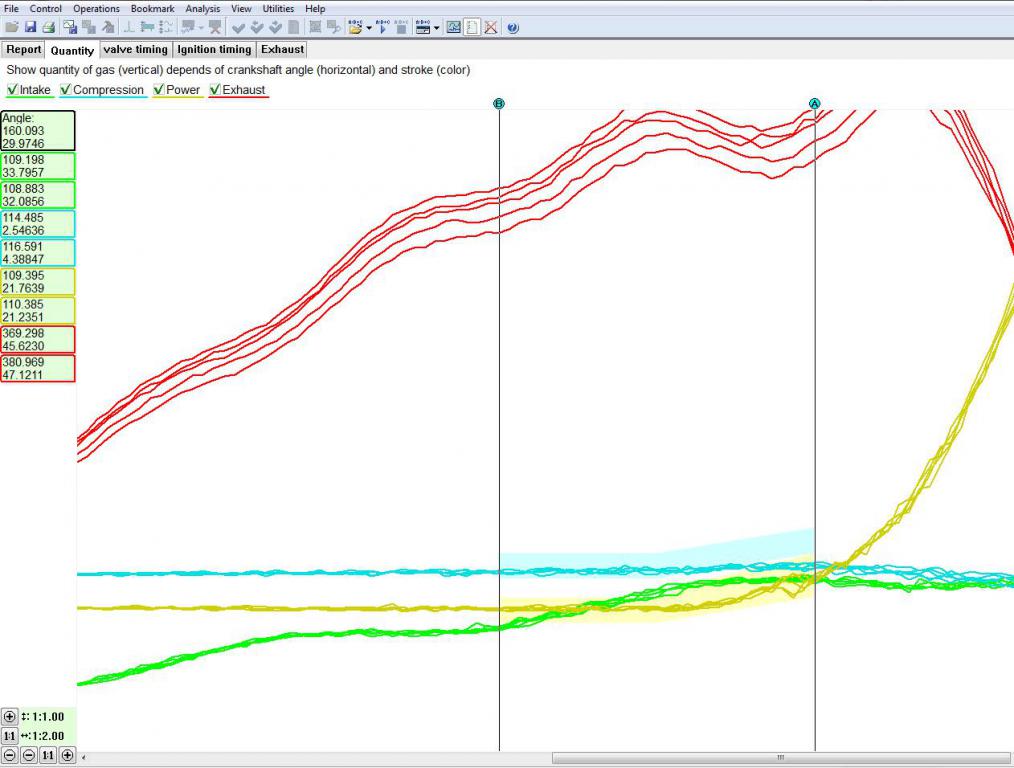Toggle the Compression stroke checkbox

point(65,90)
